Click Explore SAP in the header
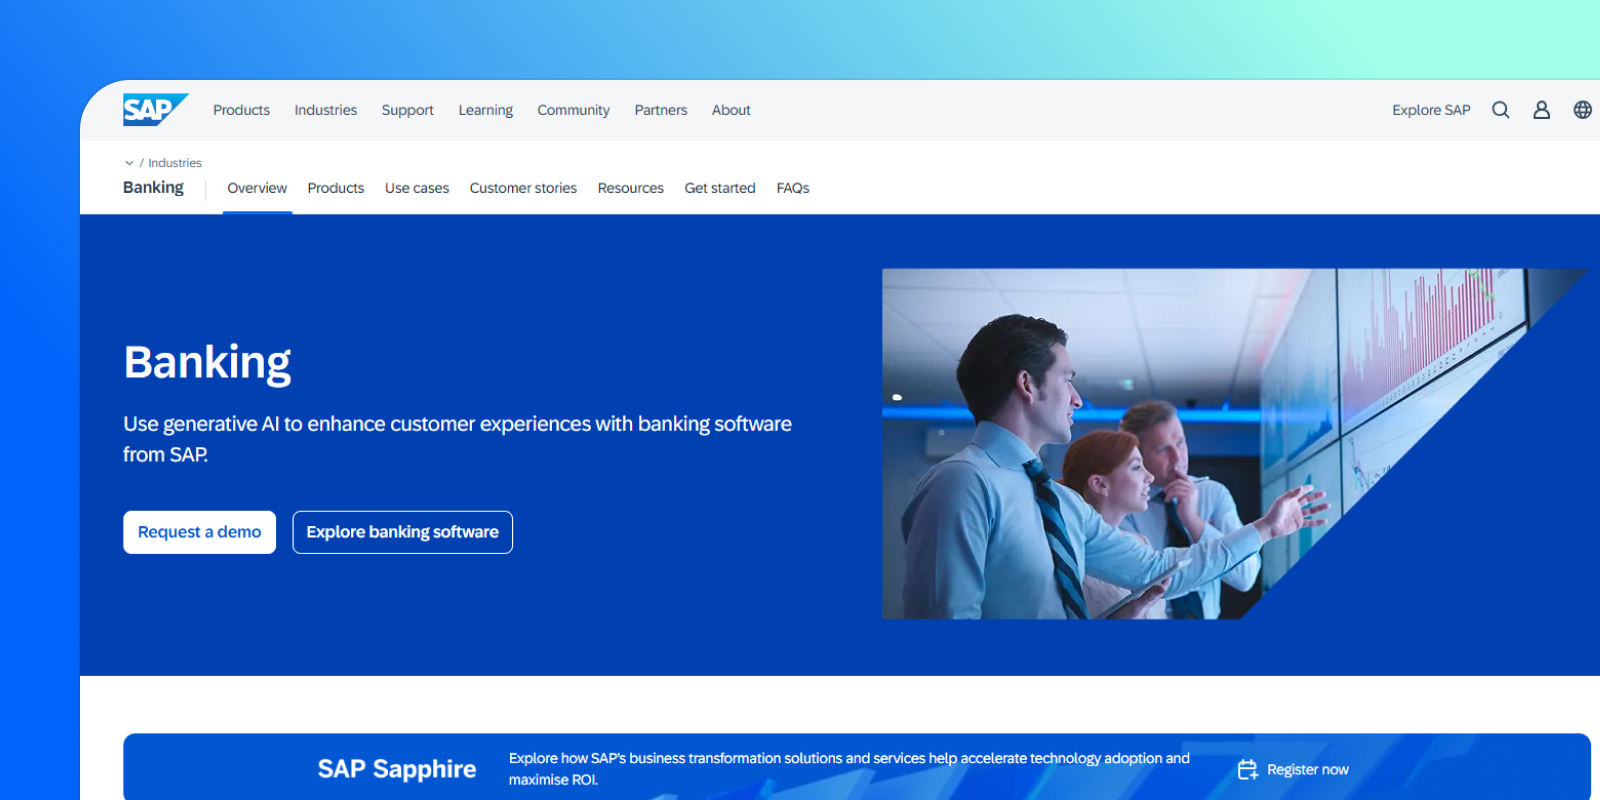This screenshot has width=1600, height=800. click(1431, 110)
